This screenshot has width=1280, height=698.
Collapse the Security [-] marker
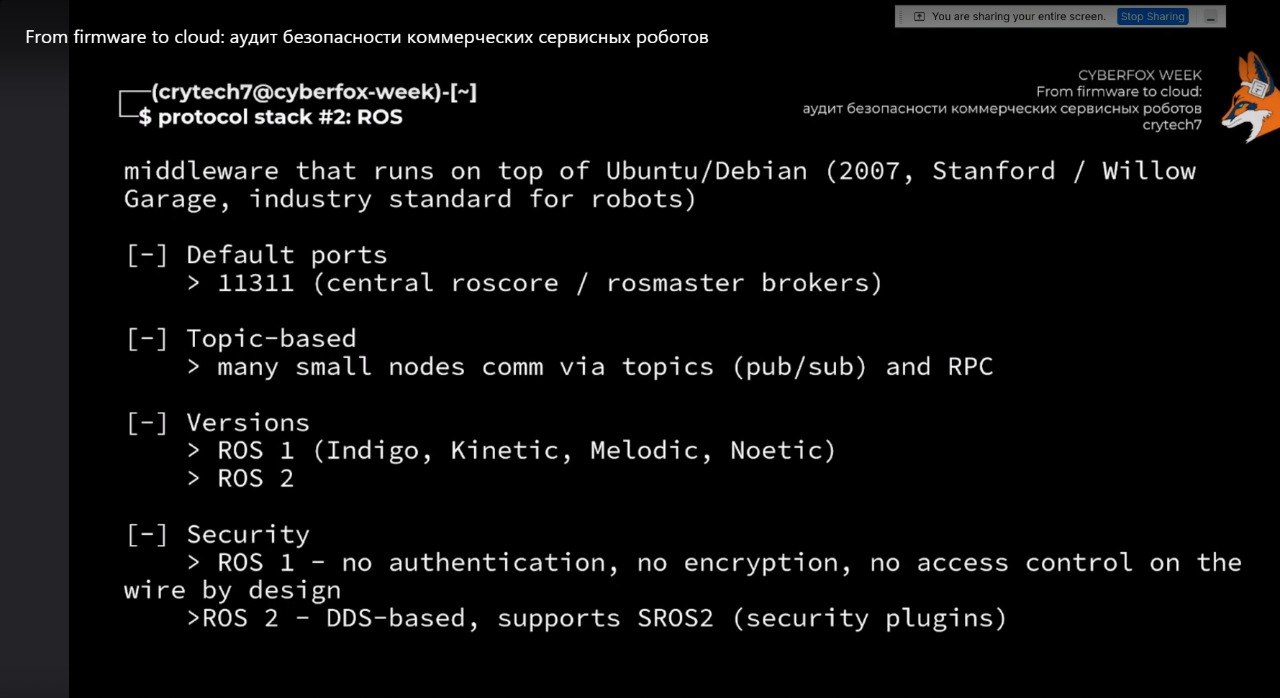click(147, 535)
